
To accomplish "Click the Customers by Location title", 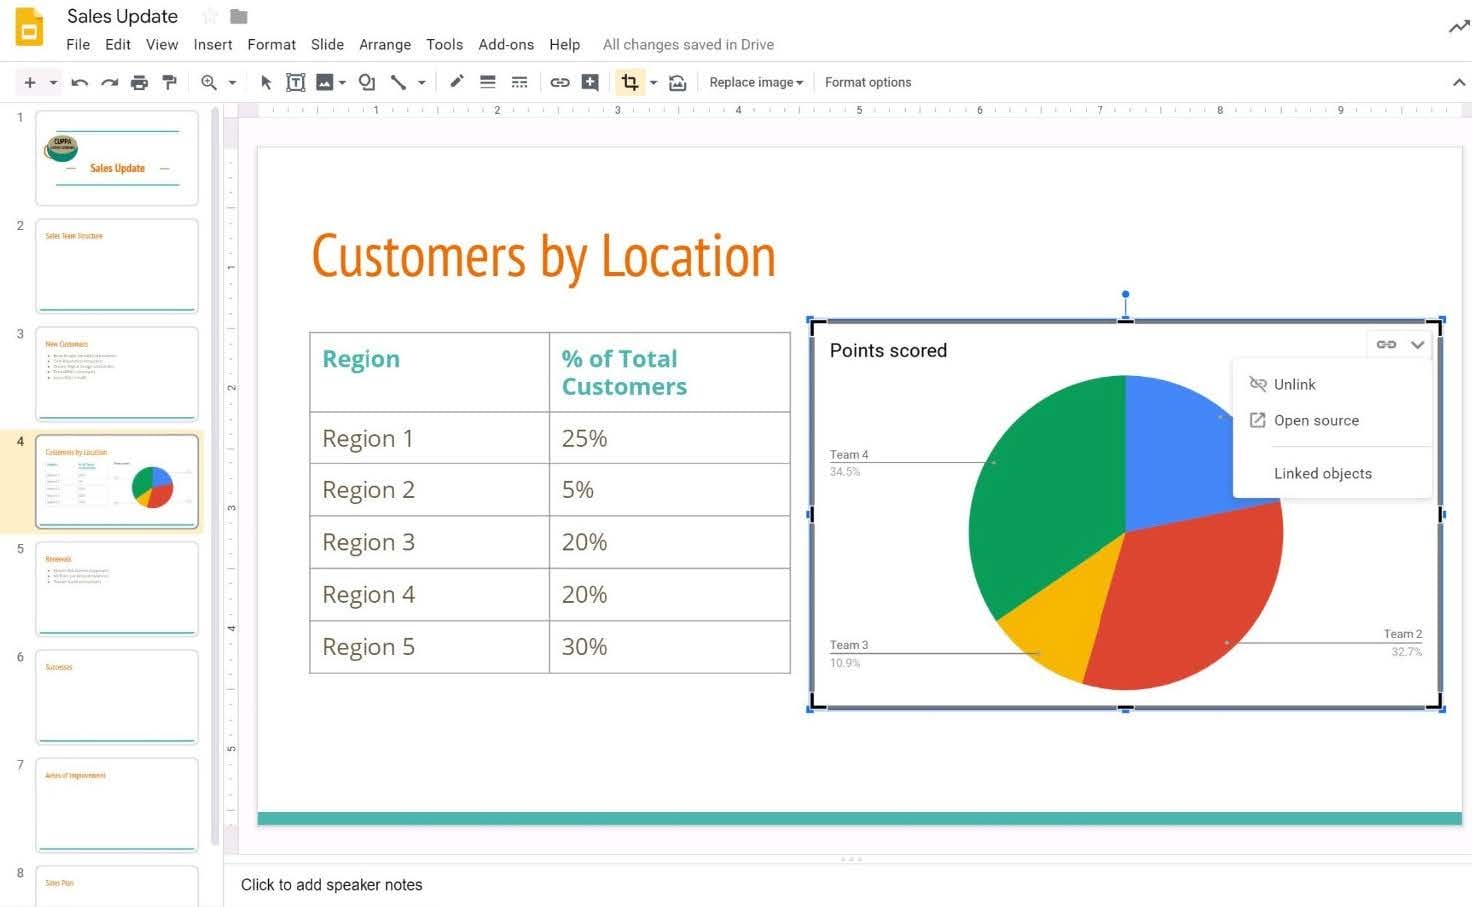I will (x=544, y=256).
